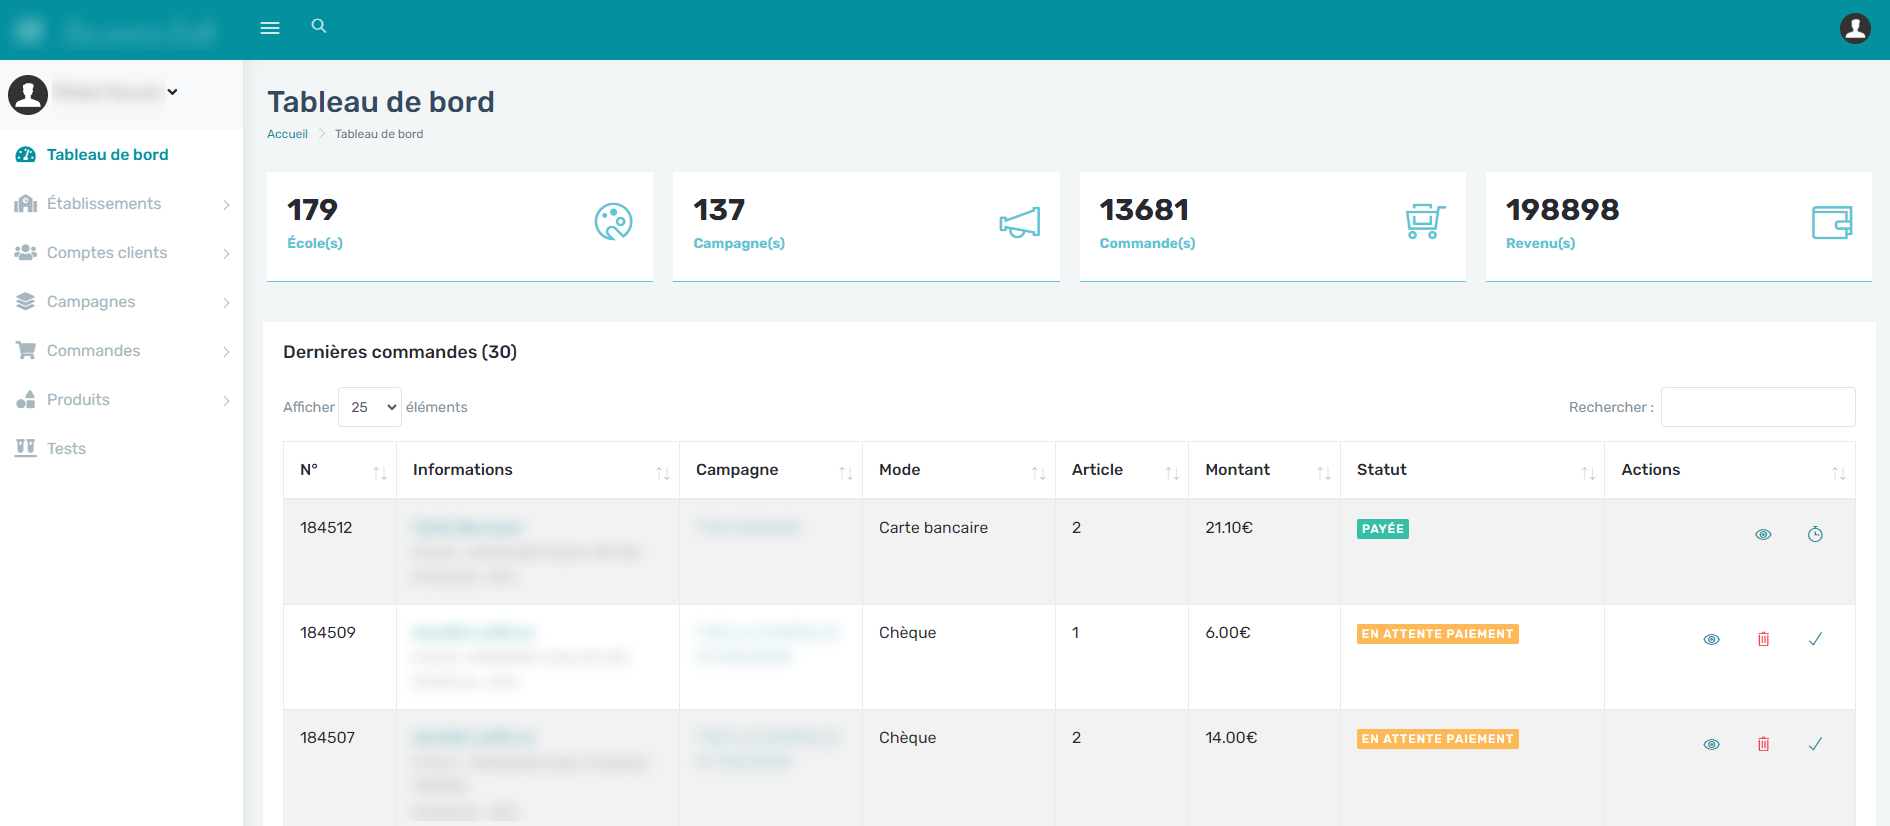Screen dimensions: 1890x826
Task: Delete order 184509 with the trash icon
Action: pyautogui.click(x=1763, y=639)
